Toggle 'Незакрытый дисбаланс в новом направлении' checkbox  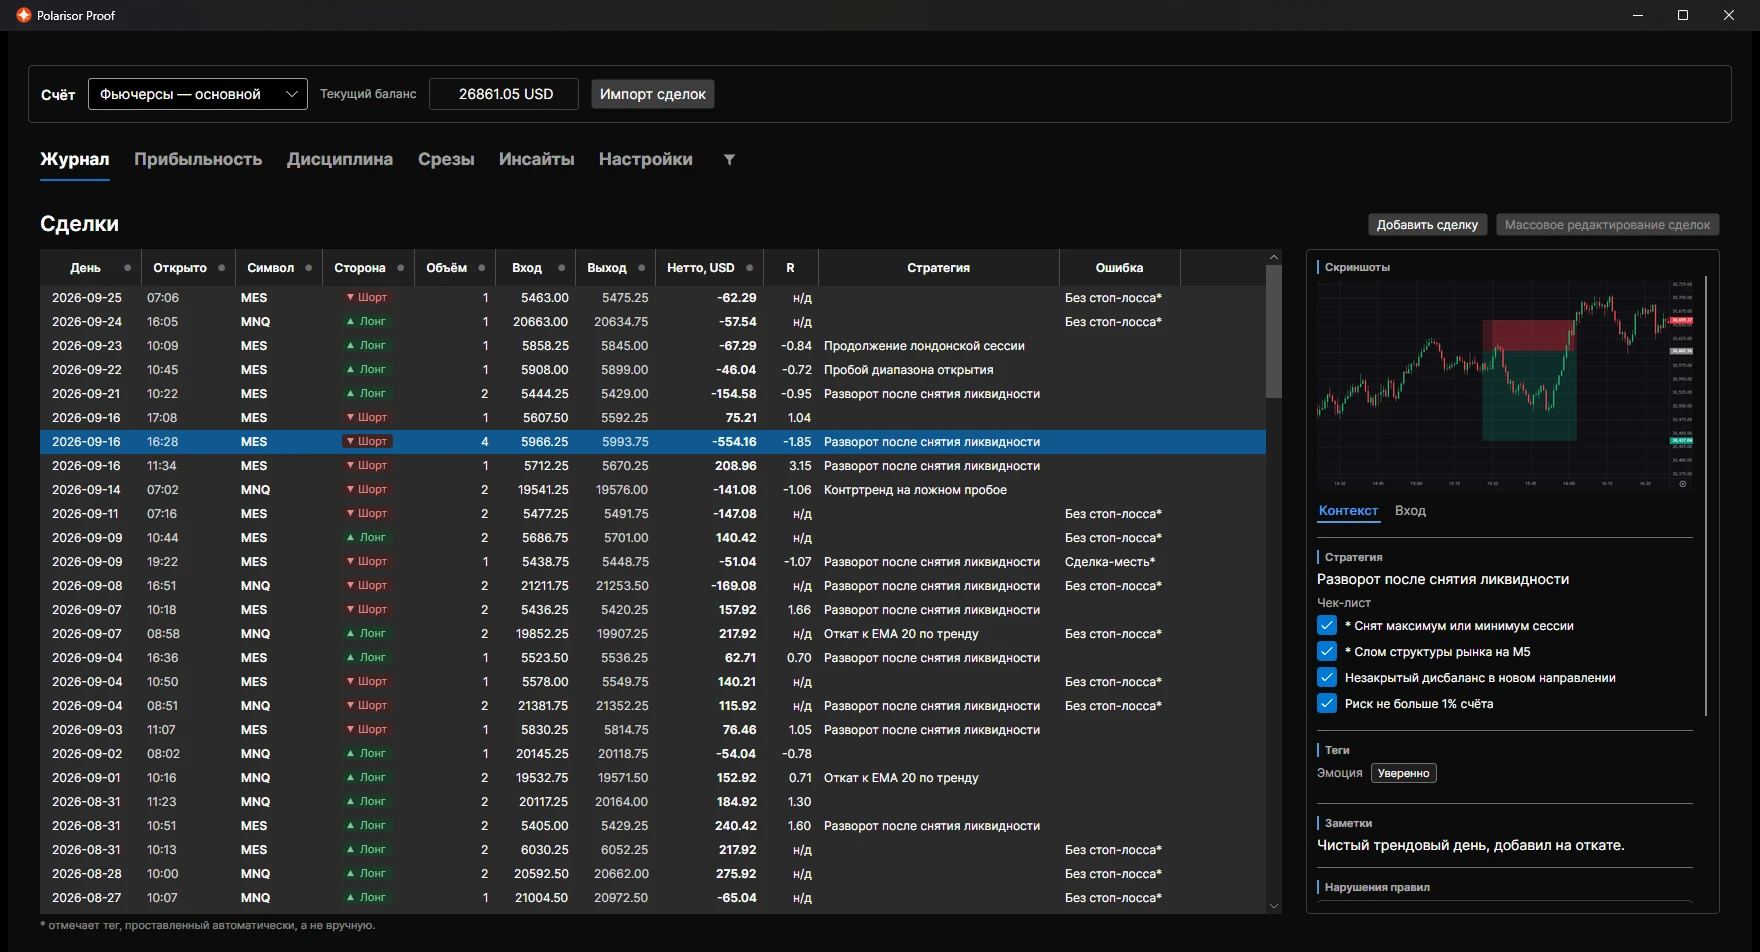pyautogui.click(x=1327, y=678)
